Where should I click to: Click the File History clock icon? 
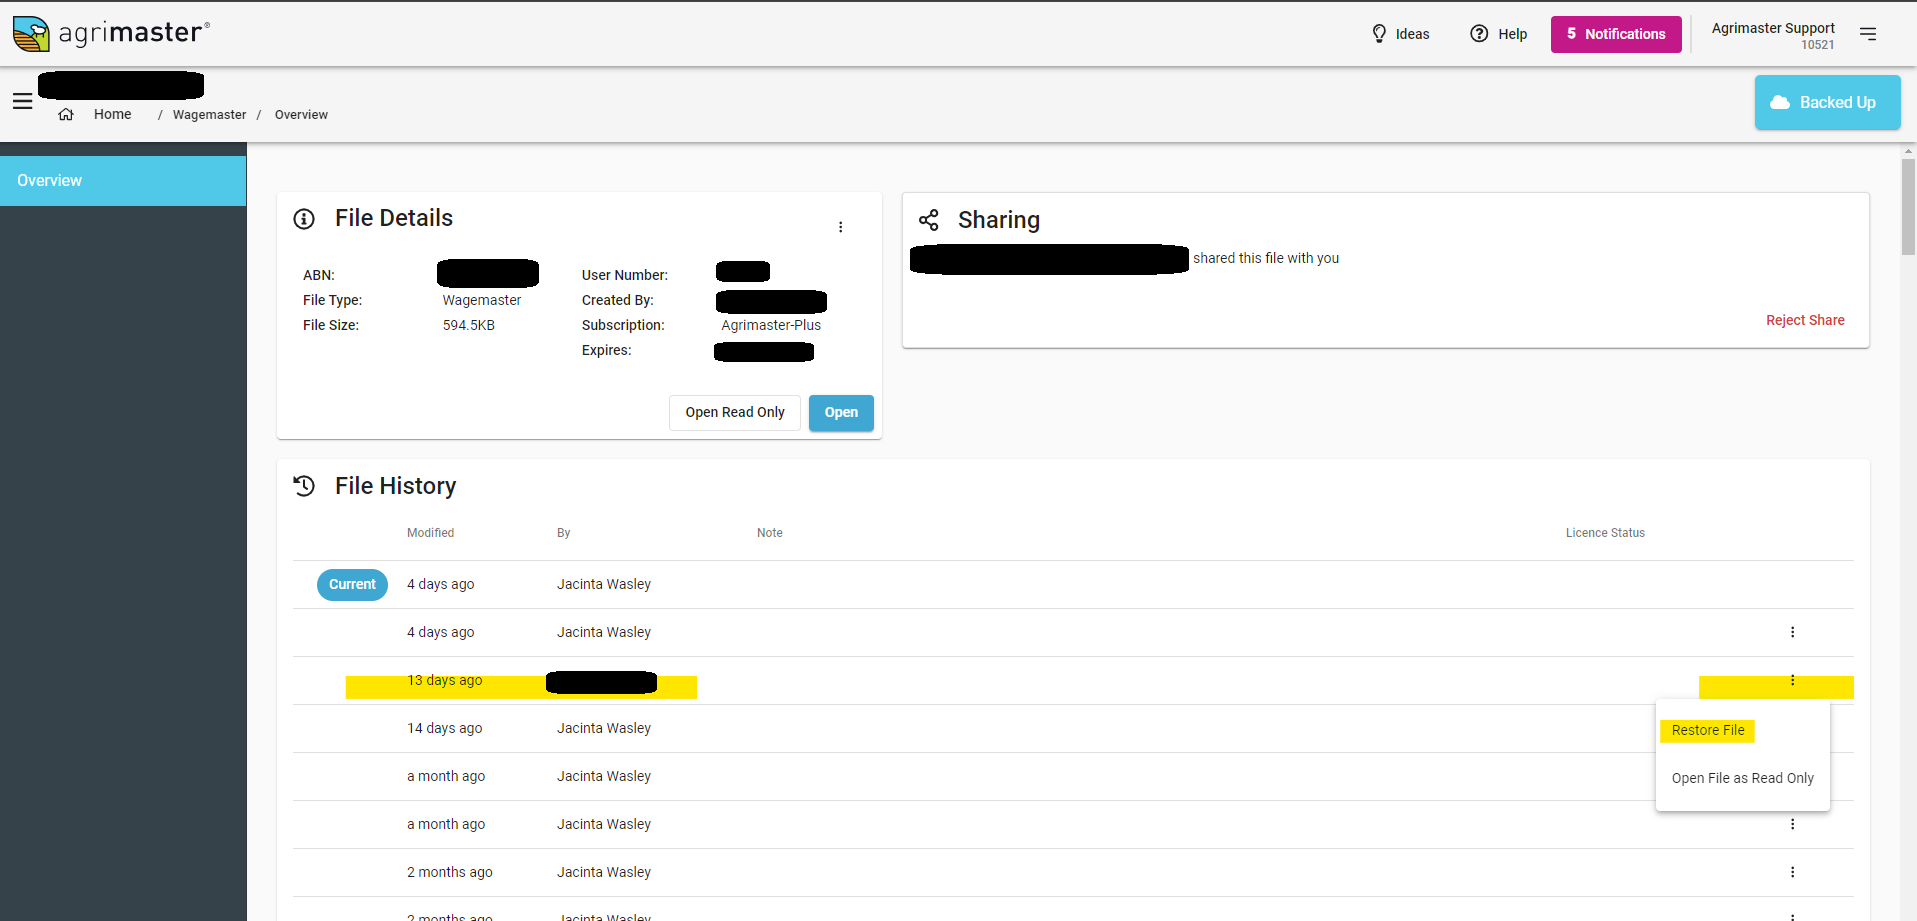304,486
